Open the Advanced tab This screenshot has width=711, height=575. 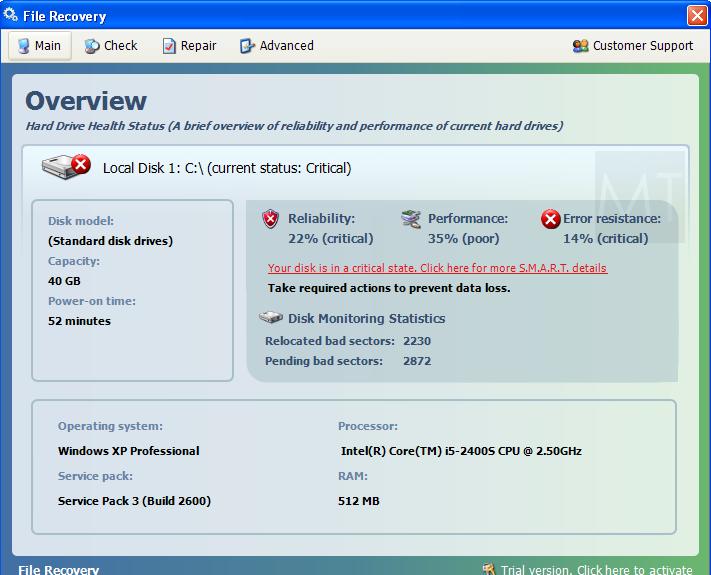click(x=277, y=46)
